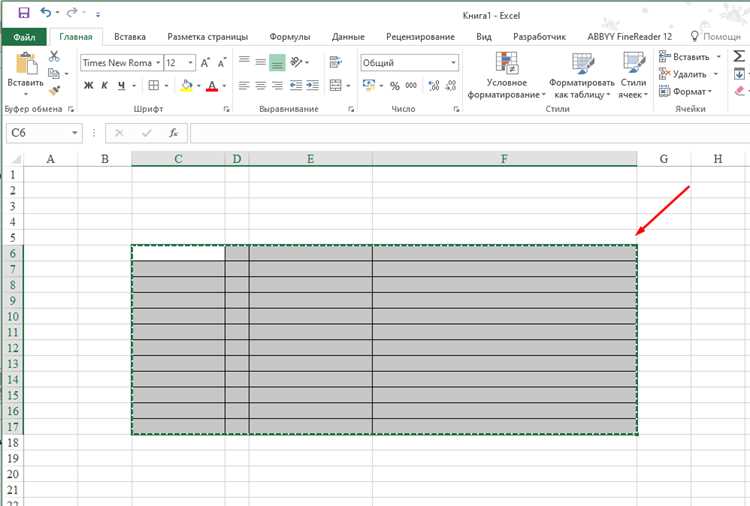Open Format as Table (Форматировать как таблицу)
The image size is (750, 506).
pyautogui.click(x=582, y=76)
